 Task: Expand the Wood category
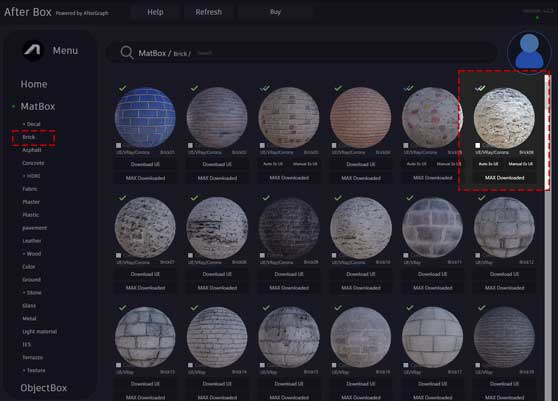tap(32, 254)
